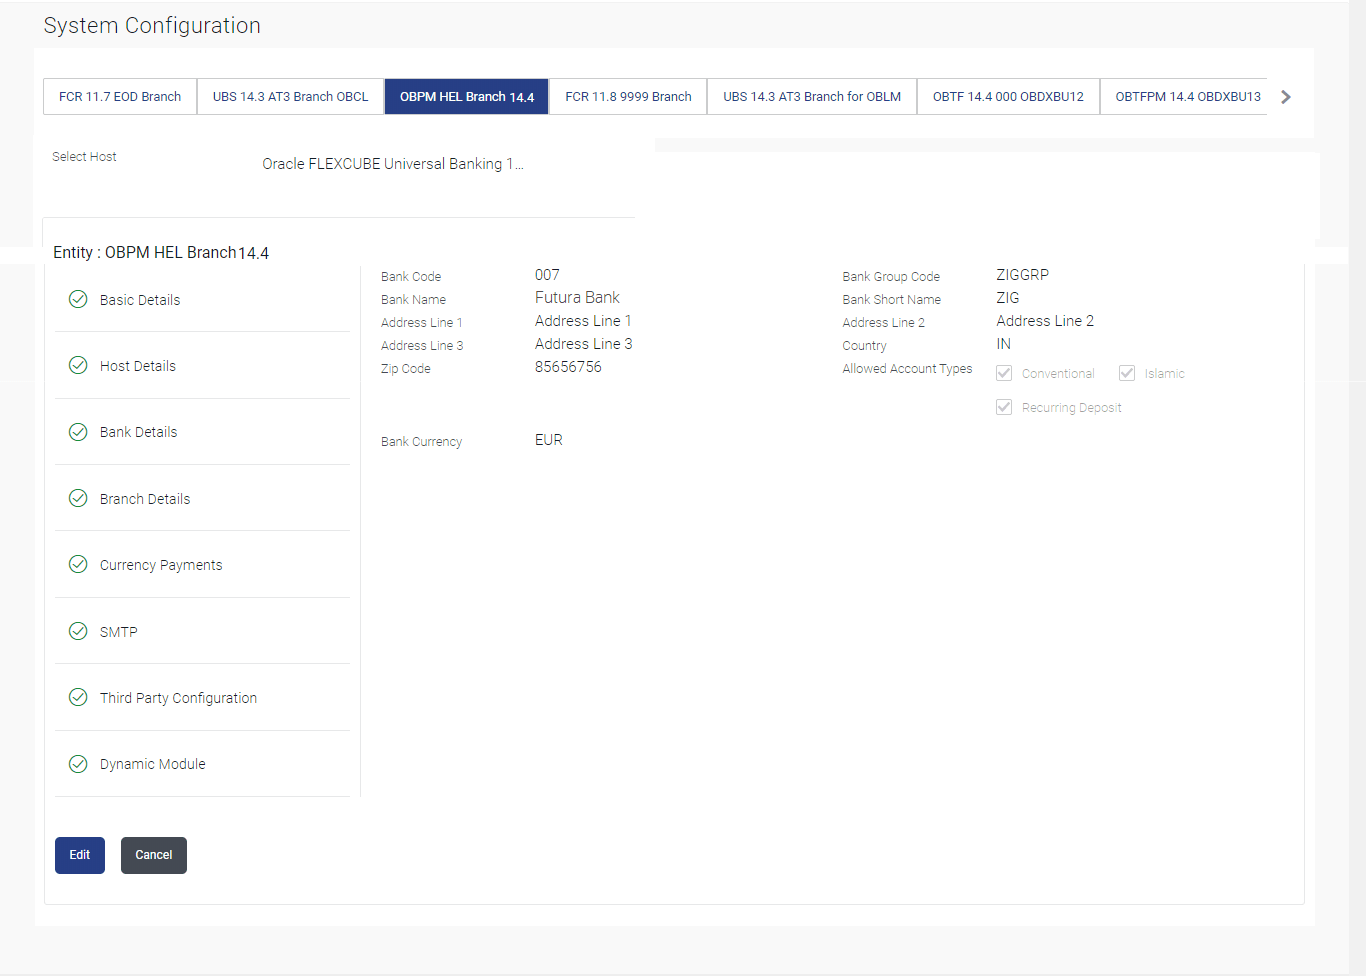The height and width of the screenshot is (976, 1366).
Task: Switch to FCR 11.7 EOD Branch tab
Action: [120, 97]
